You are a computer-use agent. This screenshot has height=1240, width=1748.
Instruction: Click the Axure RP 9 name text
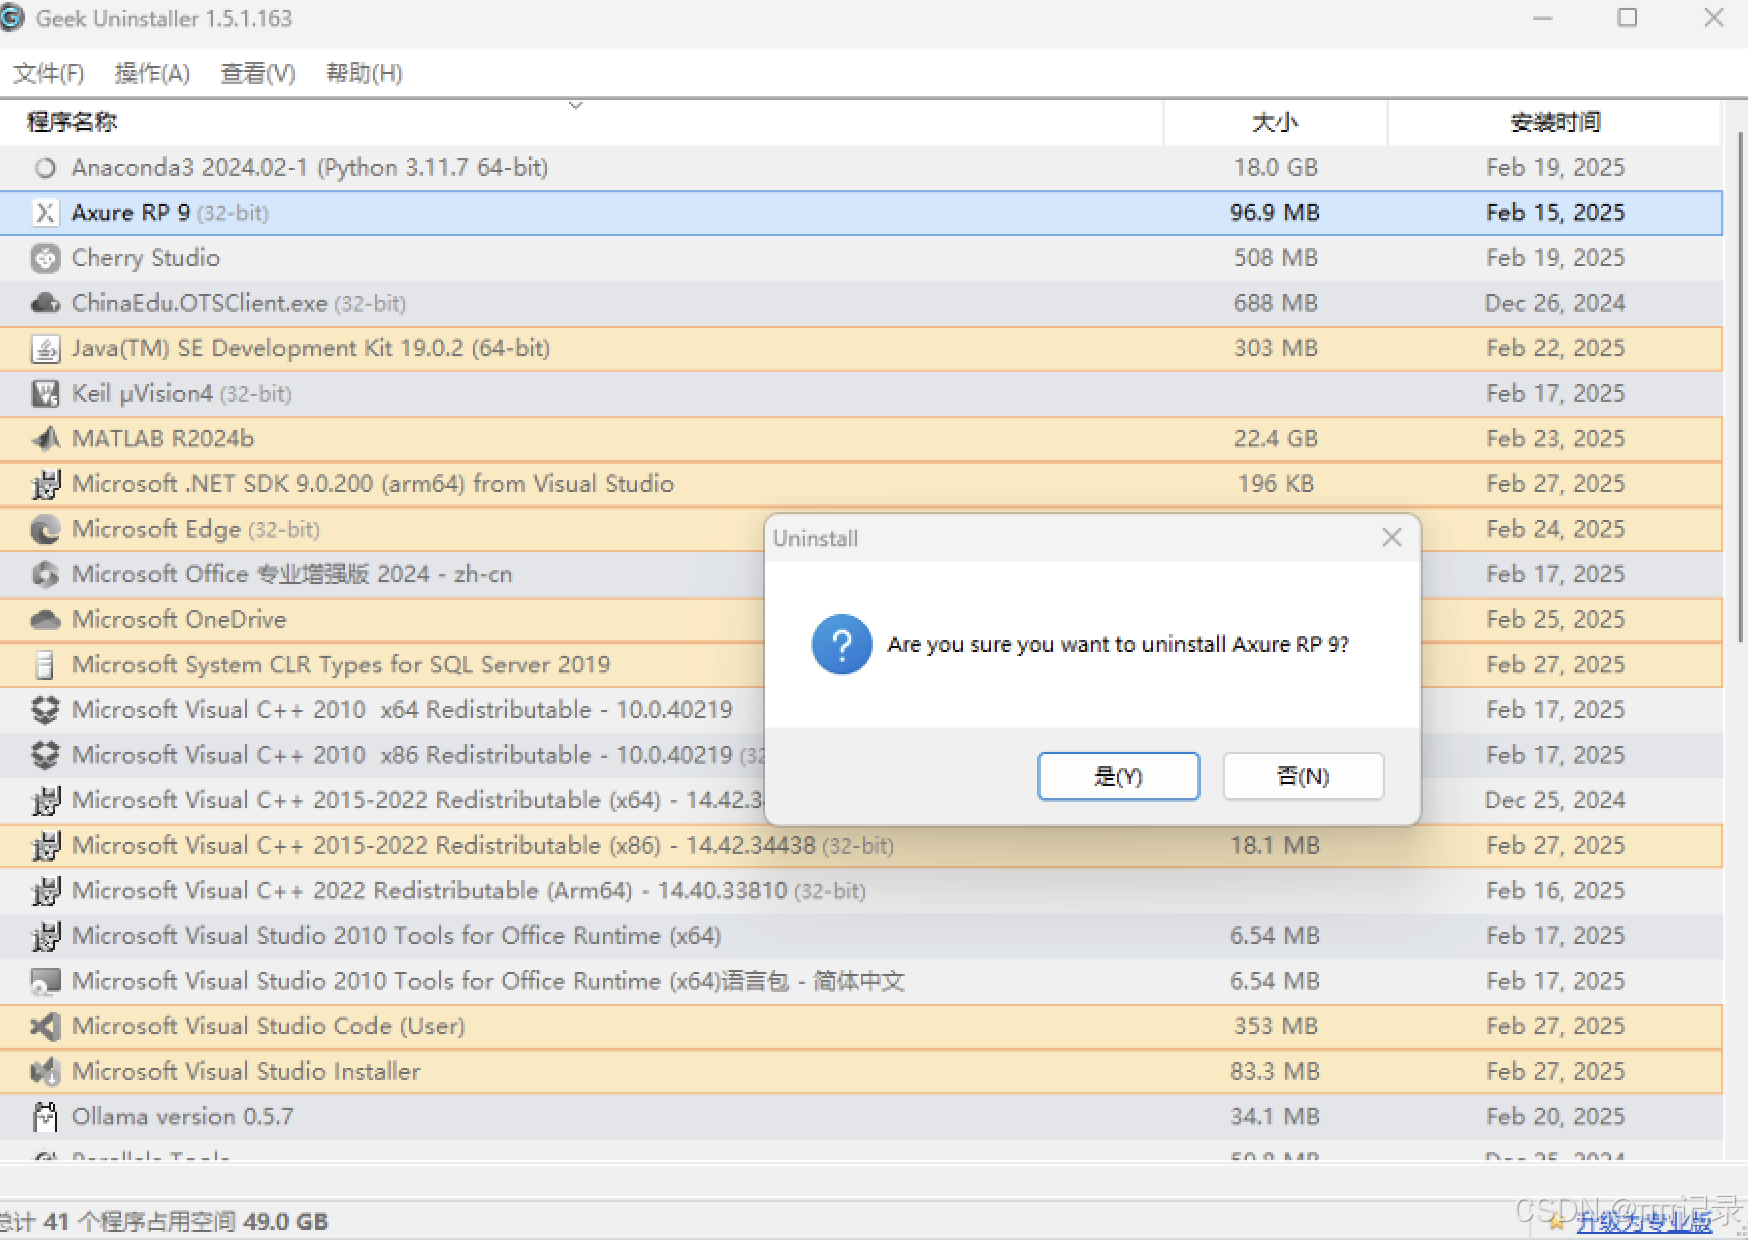131,213
